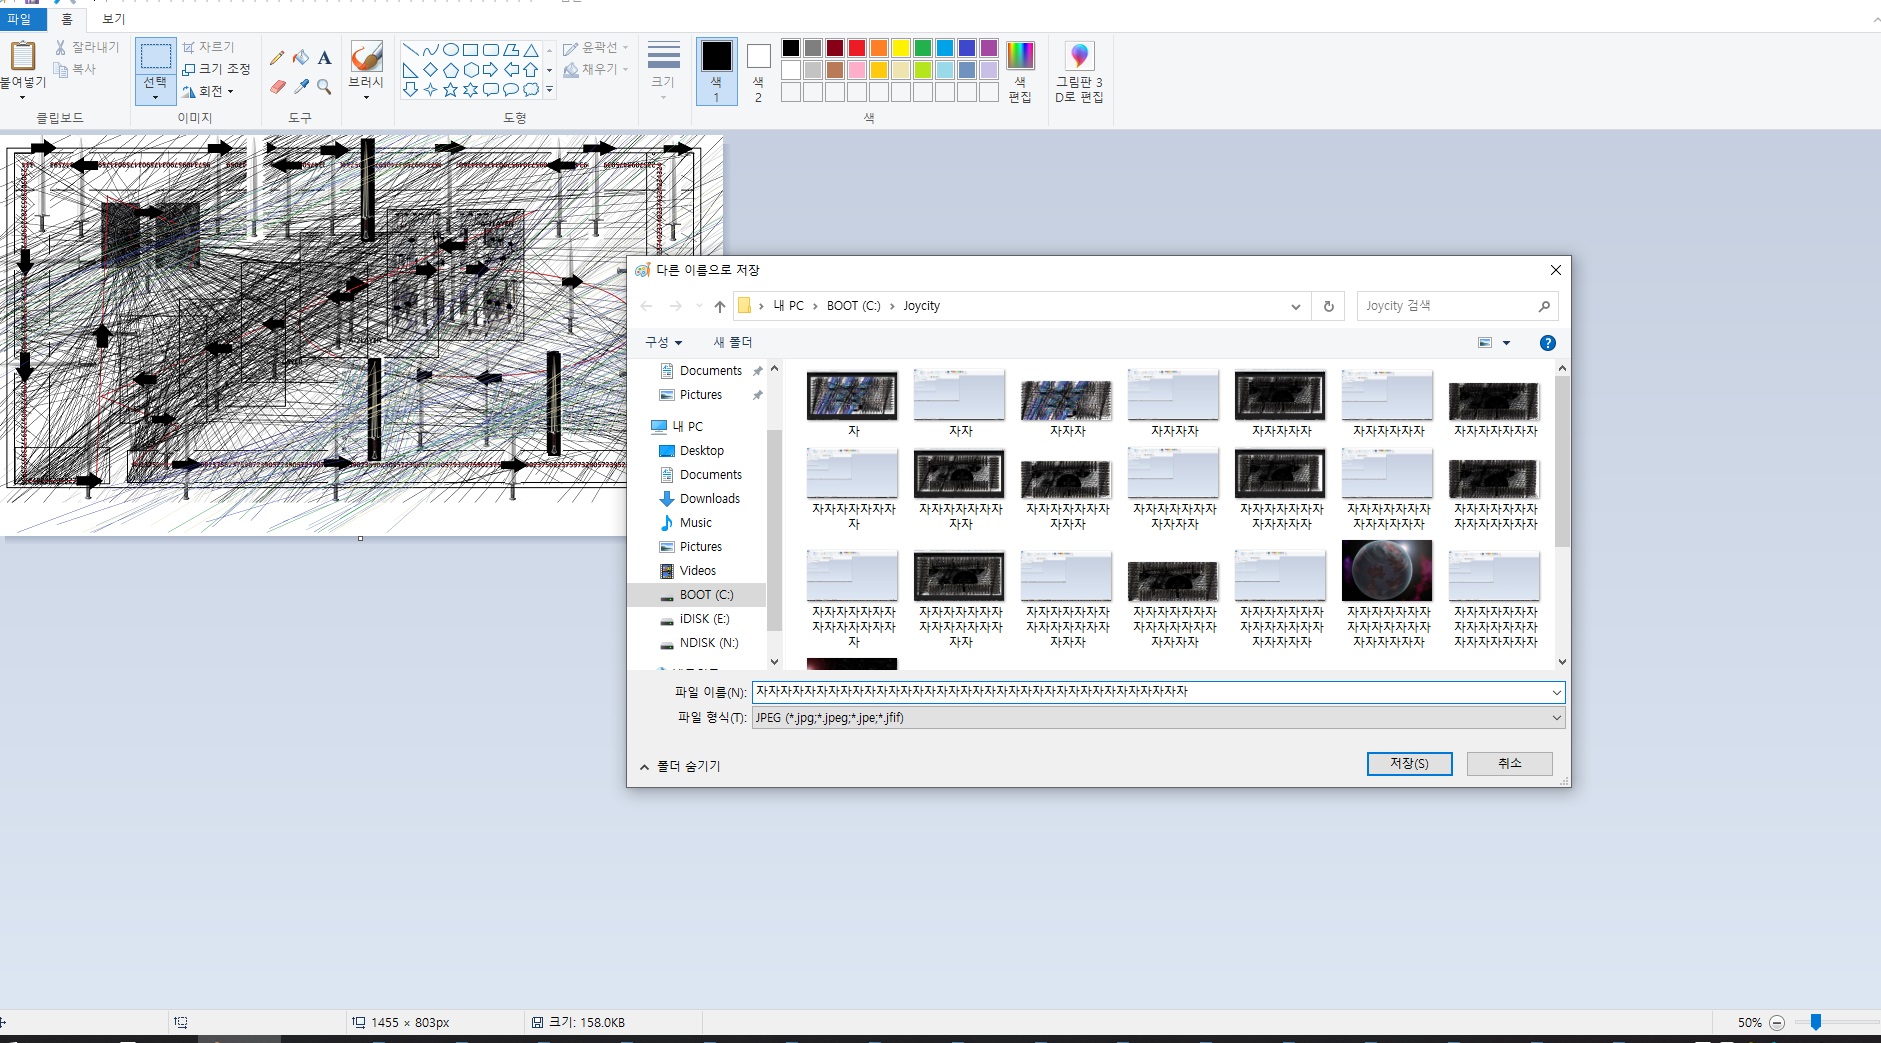
Task: Open shape Fill (채우기) dropdown
Action: [x=596, y=69]
